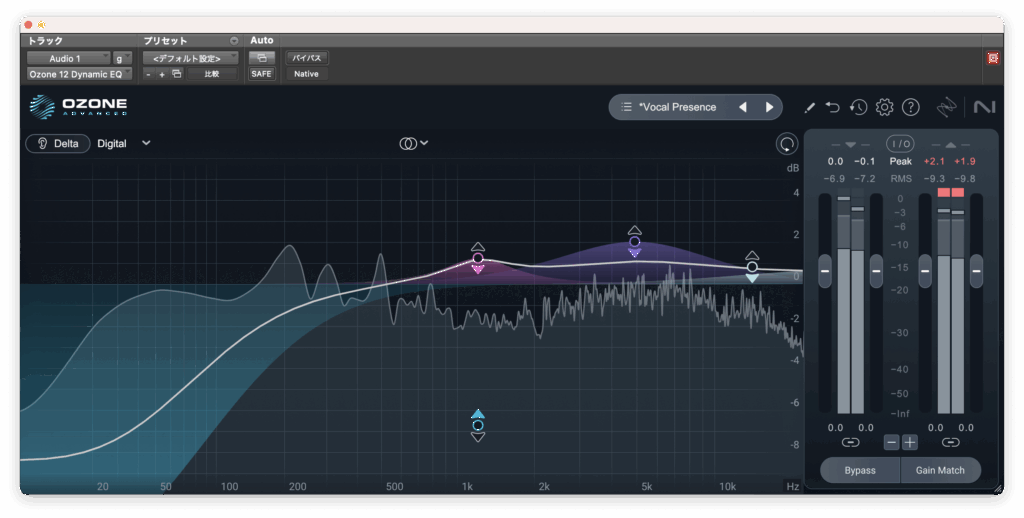Click the circular reset icon above graph
Image resolution: width=1024 pixels, height=518 pixels.
pyautogui.click(x=787, y=144)
